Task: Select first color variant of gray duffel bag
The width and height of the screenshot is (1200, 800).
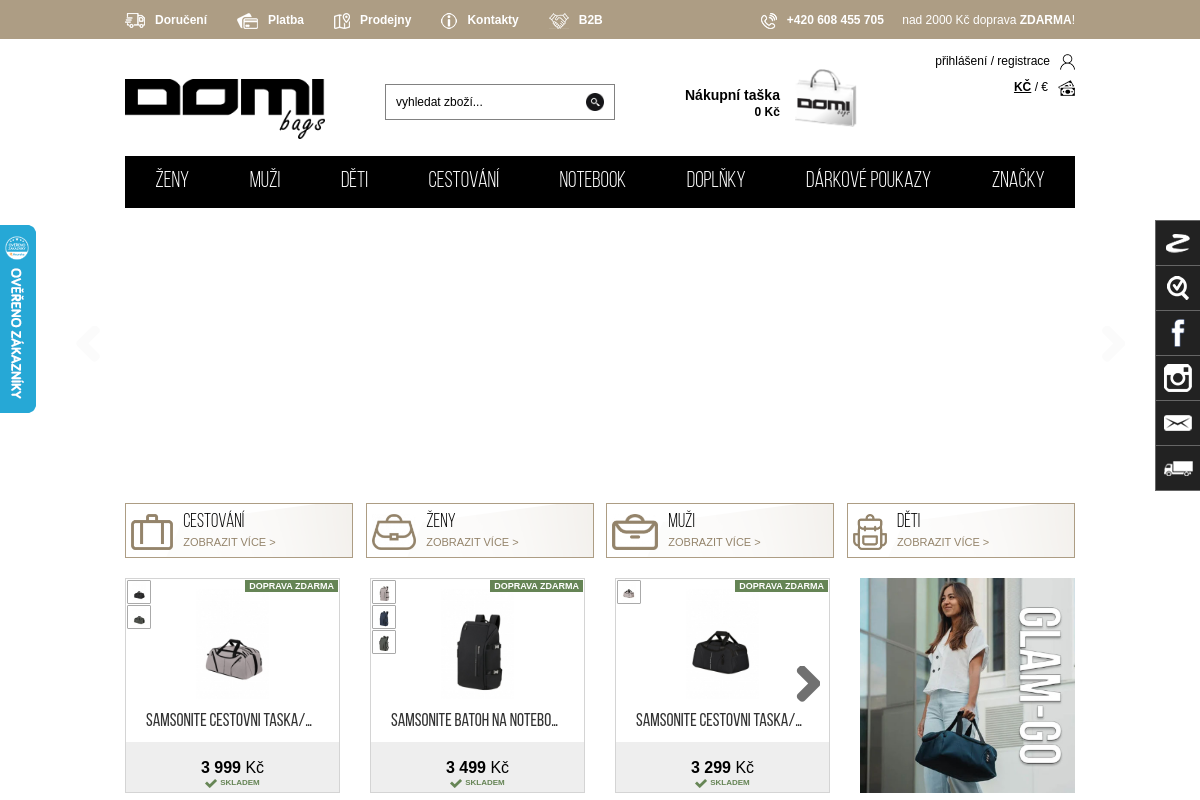Action: [139, 593]
